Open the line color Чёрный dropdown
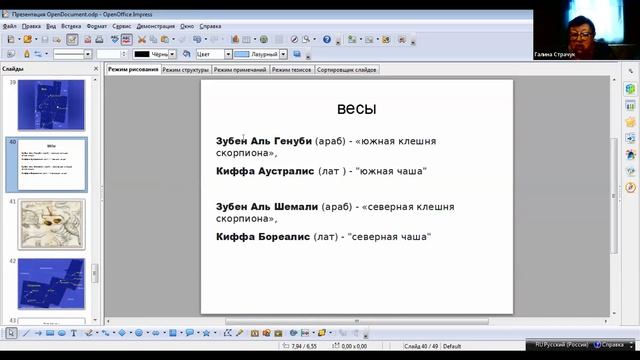The image size is (640, 360). click(172, 54)
